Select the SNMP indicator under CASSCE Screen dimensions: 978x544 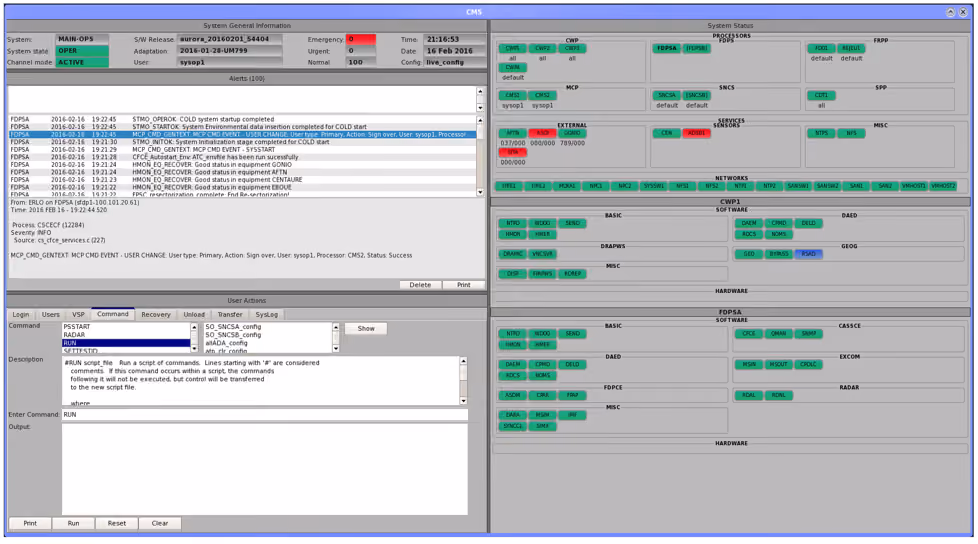click(x=808, y=334)
